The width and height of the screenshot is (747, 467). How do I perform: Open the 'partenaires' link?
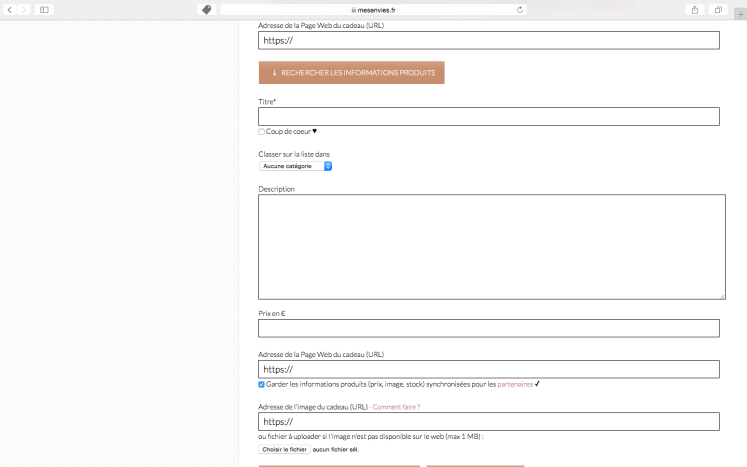tap(515, 384)
